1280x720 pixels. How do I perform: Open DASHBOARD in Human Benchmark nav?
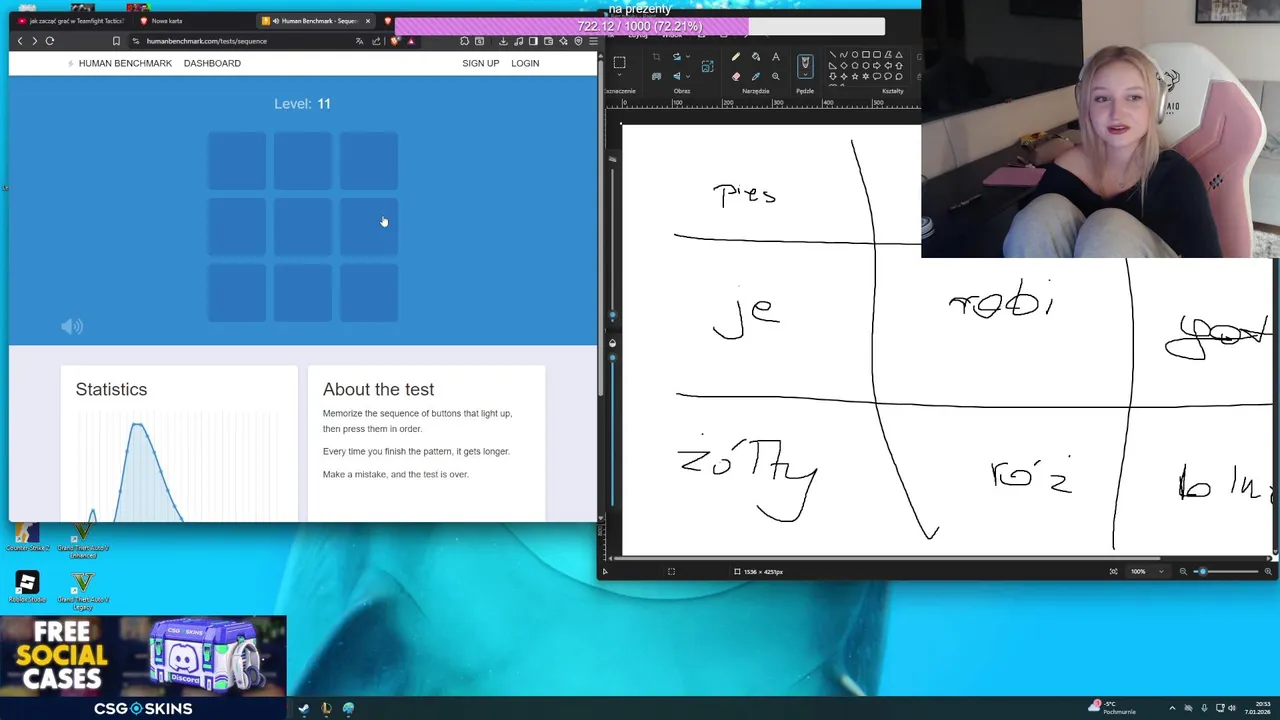[x=212, y=63]
